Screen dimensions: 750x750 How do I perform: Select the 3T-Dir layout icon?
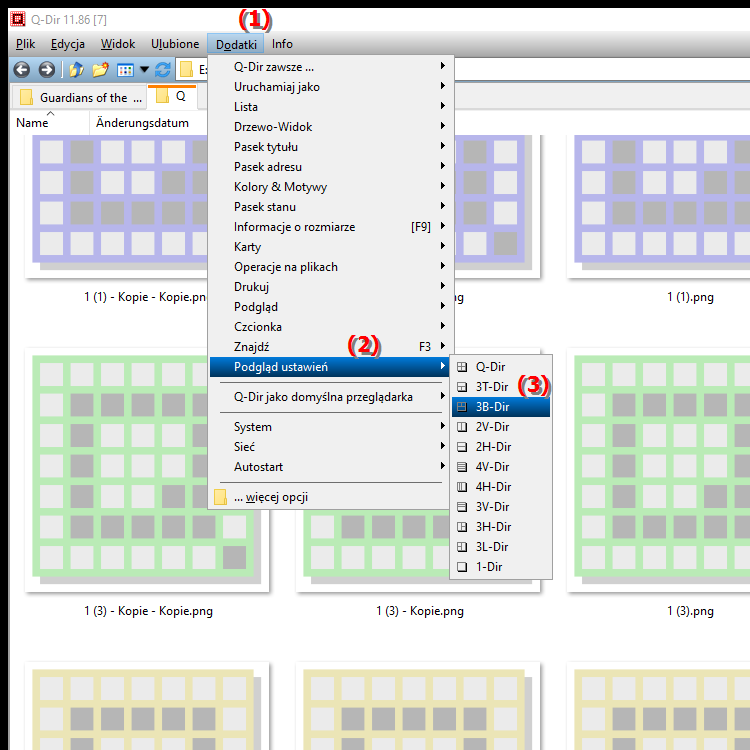(462, 387)
